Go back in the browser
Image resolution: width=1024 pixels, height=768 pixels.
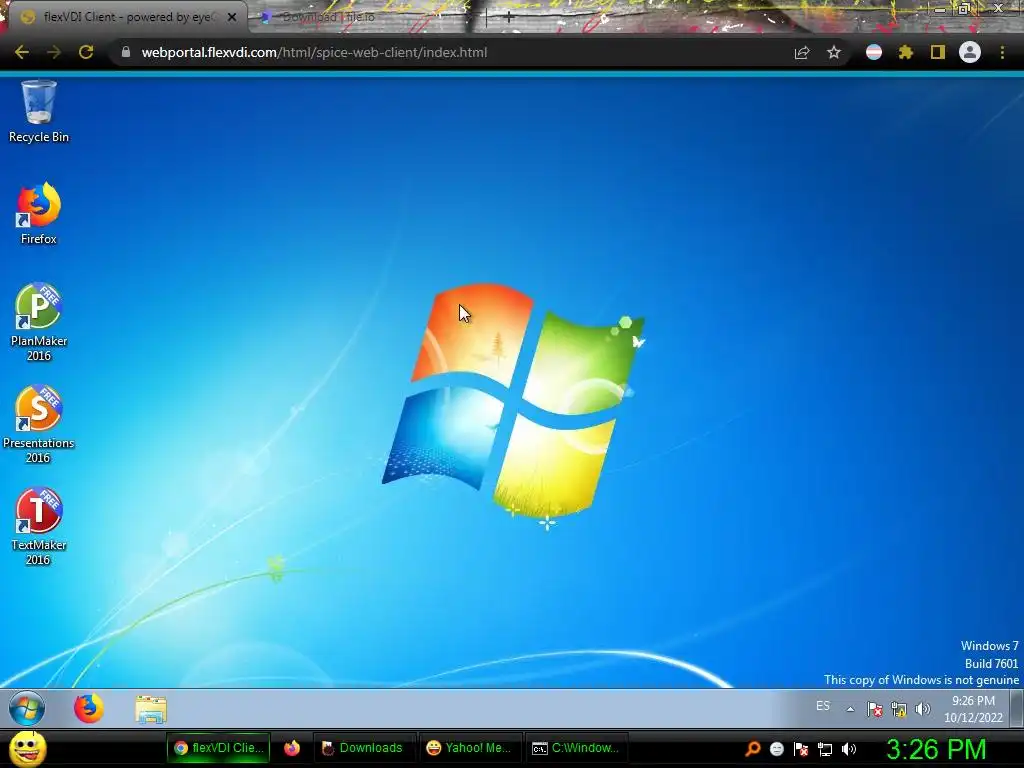[22, 52]
